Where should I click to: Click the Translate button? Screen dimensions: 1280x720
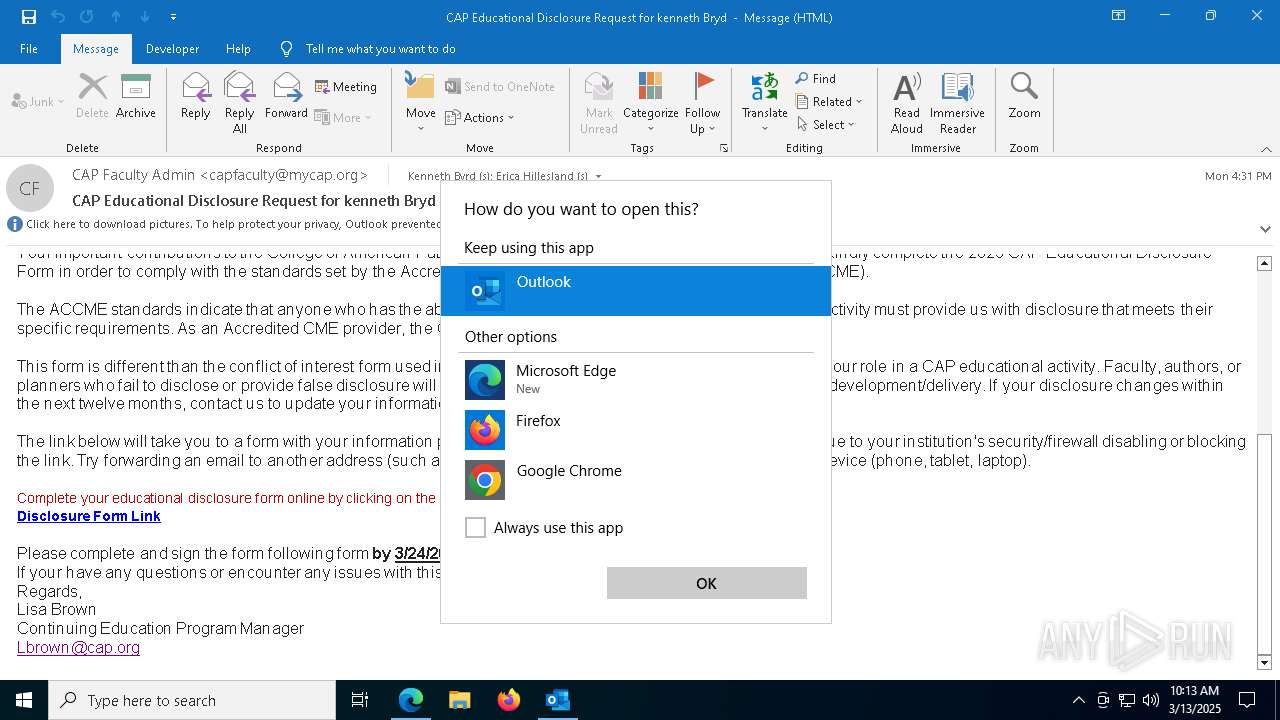point(764,102)
